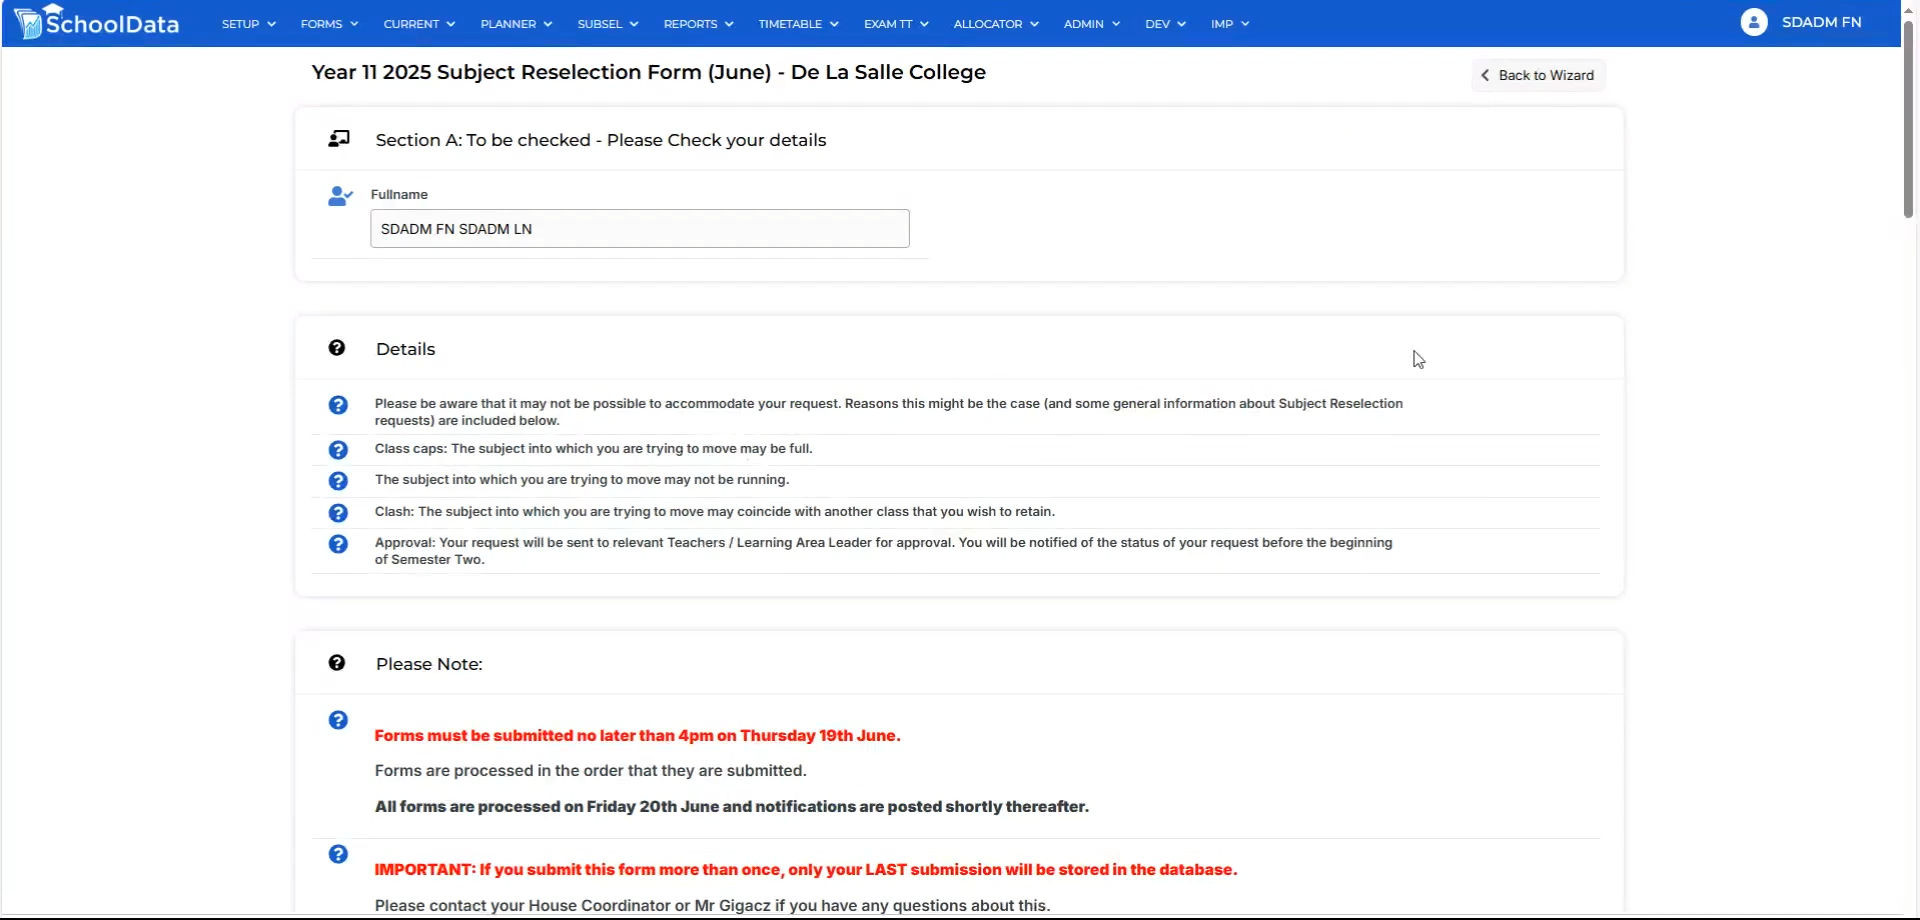Click the Section A 'Please Check your details' heading

click(x=601, y=140)
